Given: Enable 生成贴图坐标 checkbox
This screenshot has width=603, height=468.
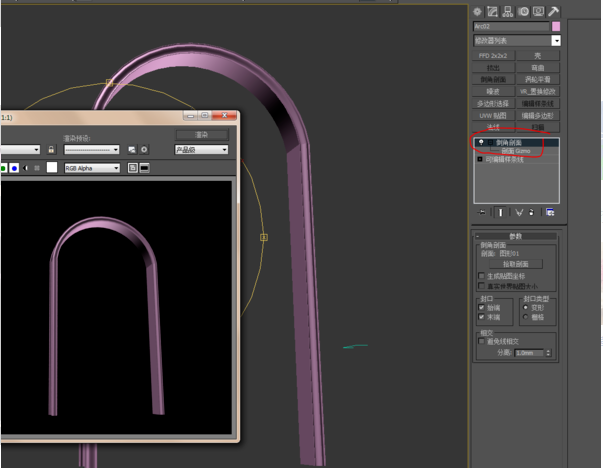Looking at the screenshot, I should tap(481, 276).
